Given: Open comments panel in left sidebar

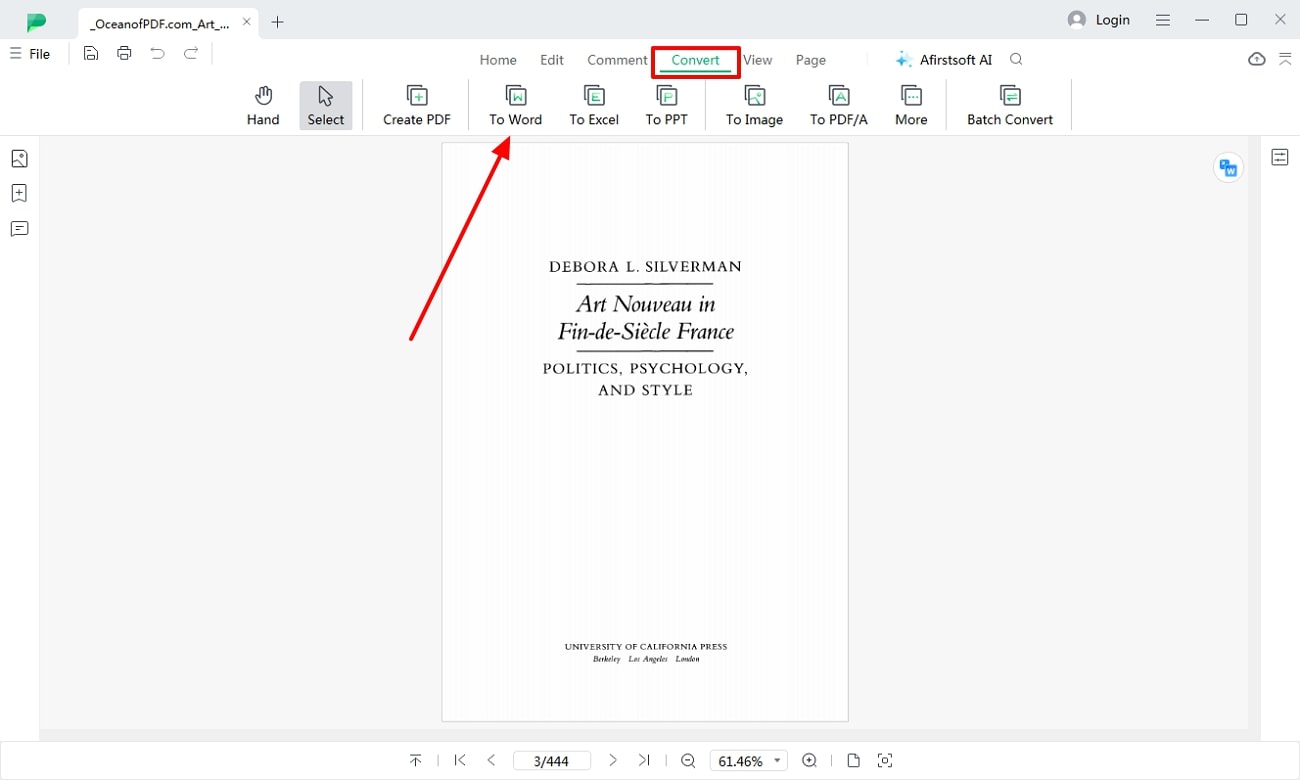Looking at the screenshot, I should pyautogui.click(x=19, y=229).
